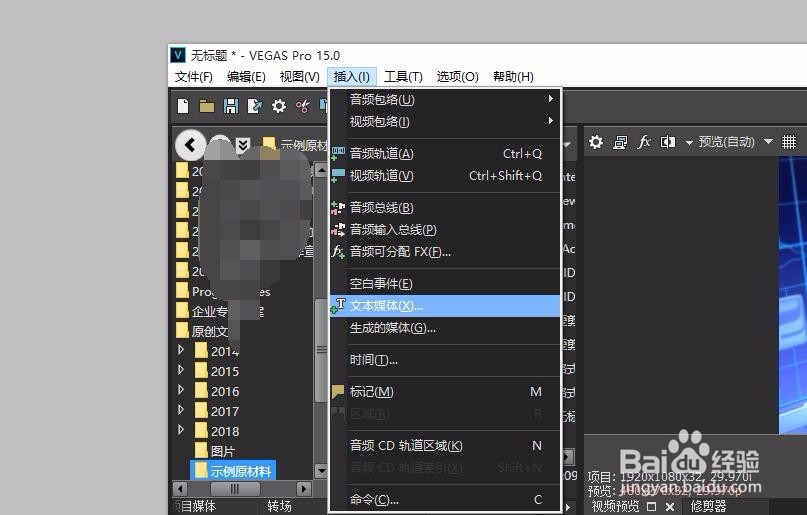807x515 pixels.
Task: Close the open 插入(I) menu
Action: click(352, 77)
